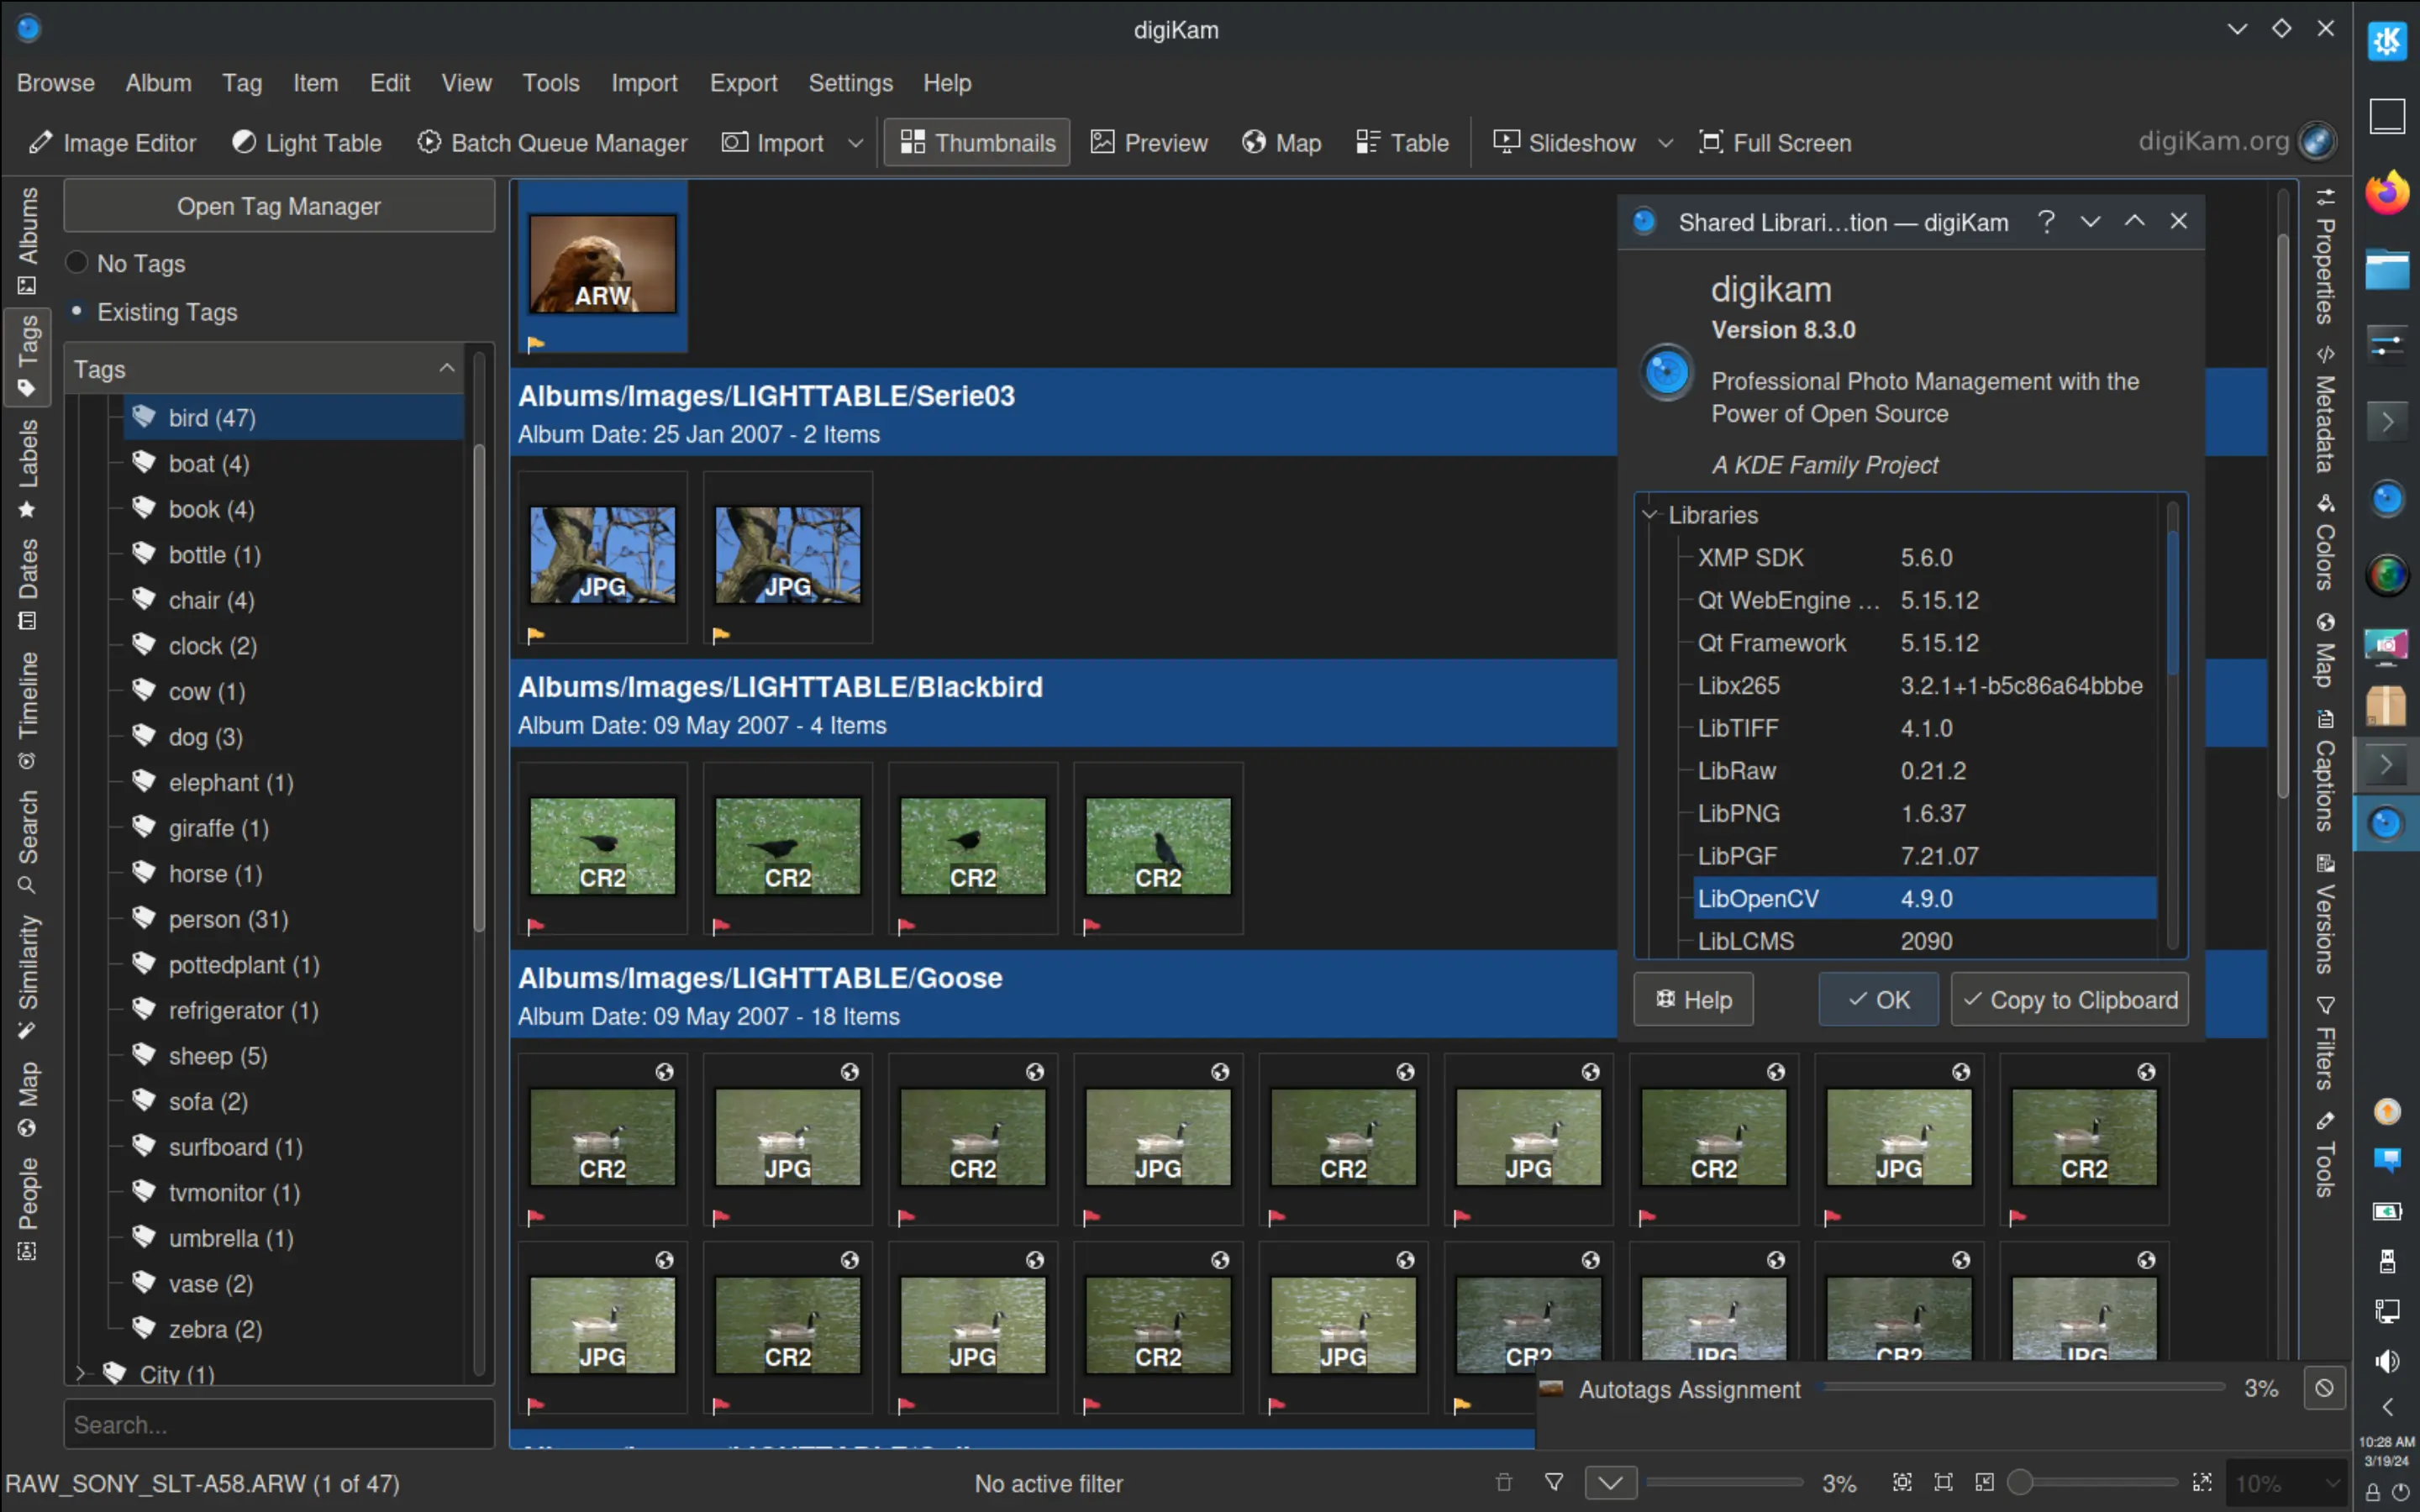
Task: Switch to Table view
Action: pos(1401,142)
